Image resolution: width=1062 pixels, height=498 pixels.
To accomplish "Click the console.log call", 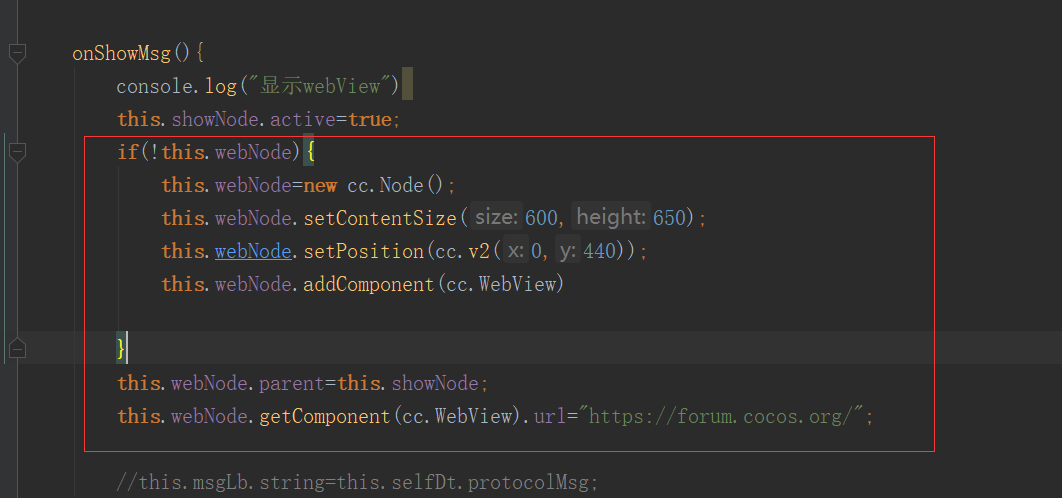I will point(176,87).
